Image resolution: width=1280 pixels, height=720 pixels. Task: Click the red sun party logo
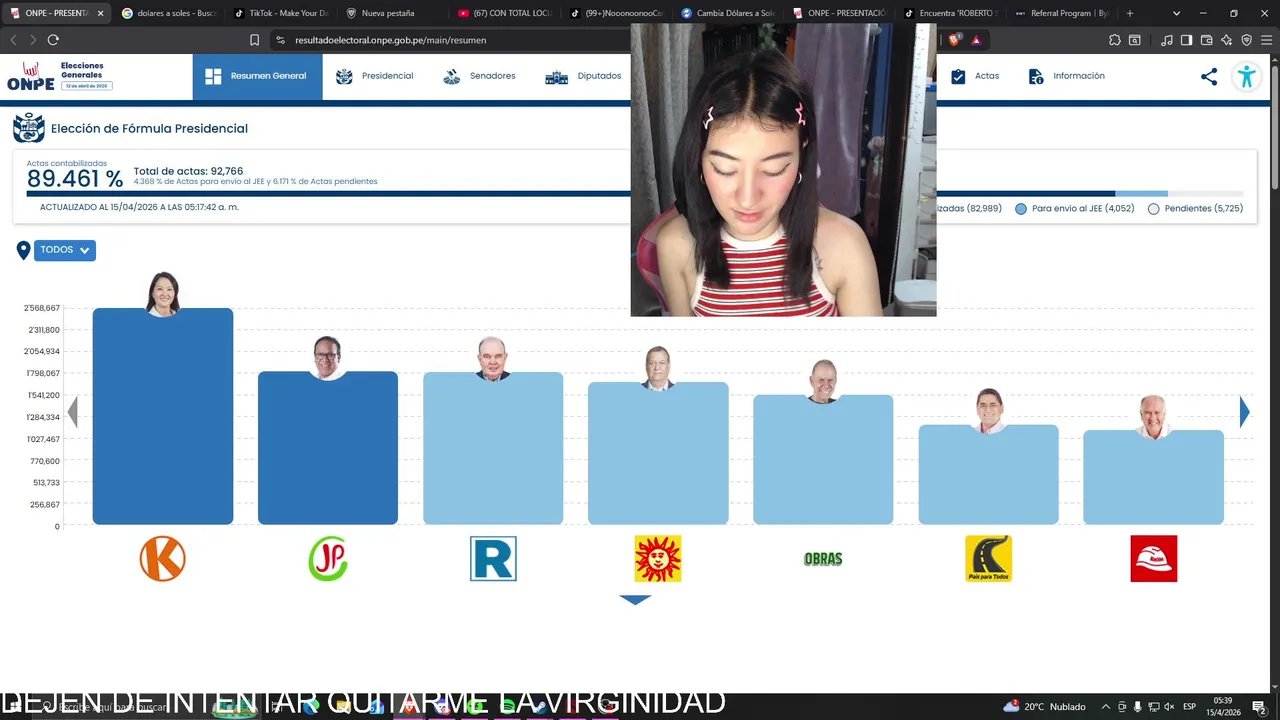coord(658,558)
